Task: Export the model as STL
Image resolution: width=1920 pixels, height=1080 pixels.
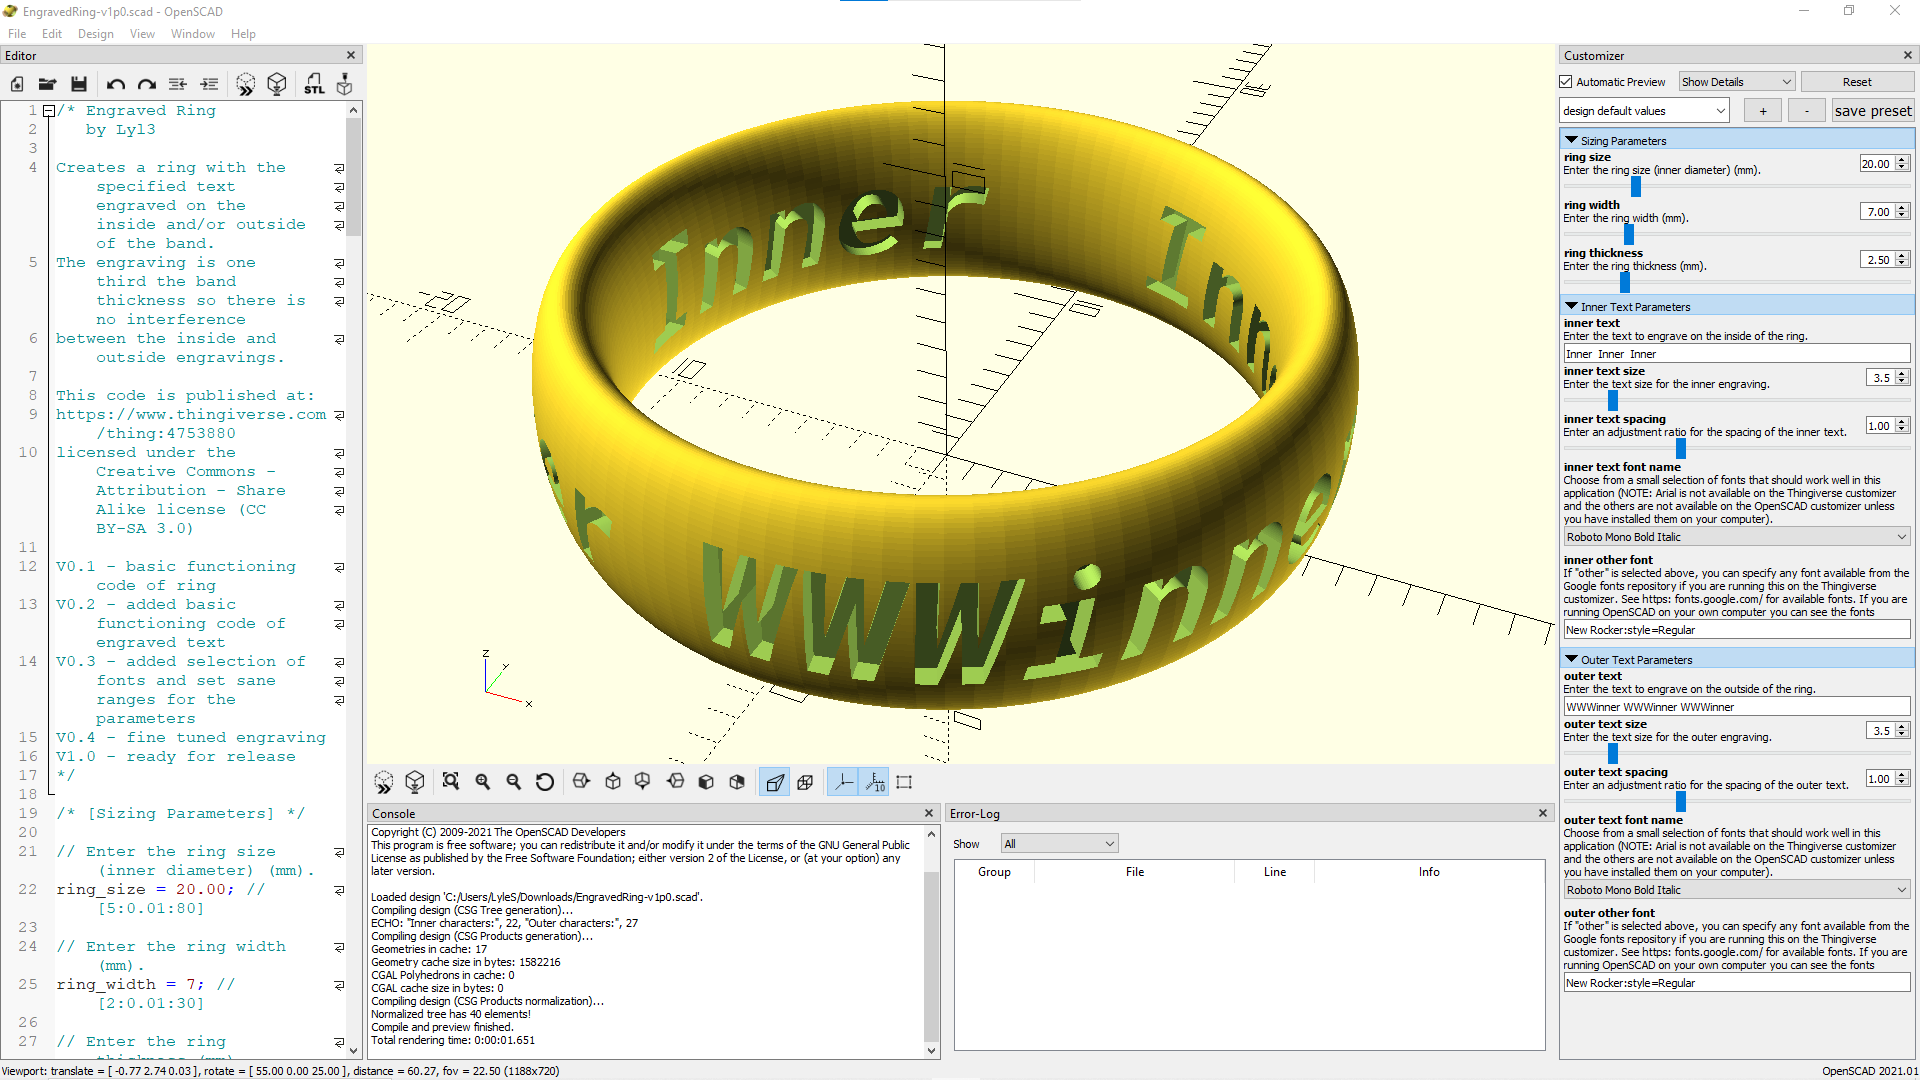Action: pyautogui.click(x=314, y=84)
